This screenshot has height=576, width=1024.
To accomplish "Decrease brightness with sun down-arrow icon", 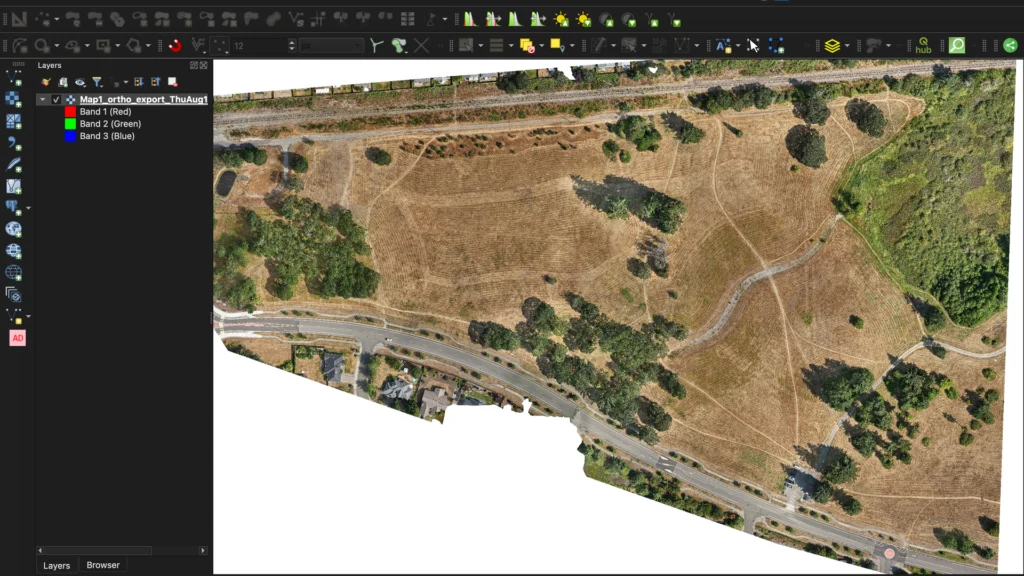I will click(x=583, y=20).
